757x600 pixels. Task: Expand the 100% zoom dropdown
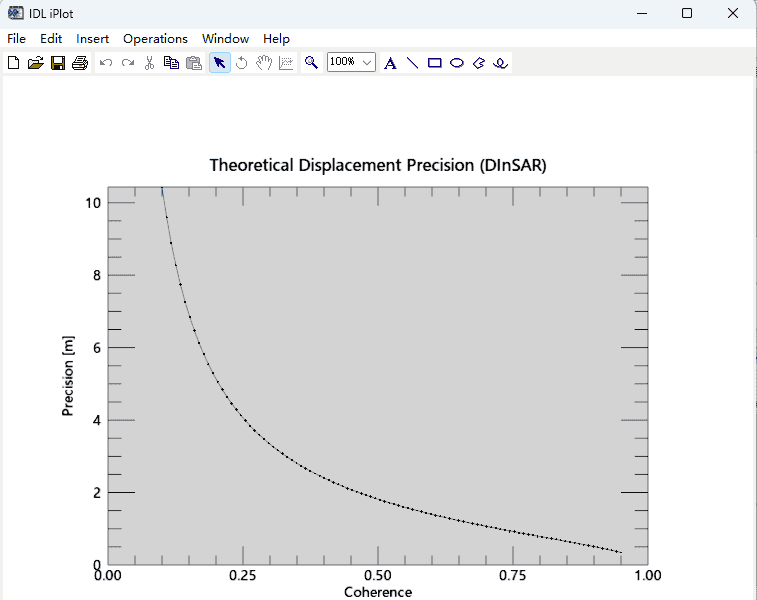[367, 62]
